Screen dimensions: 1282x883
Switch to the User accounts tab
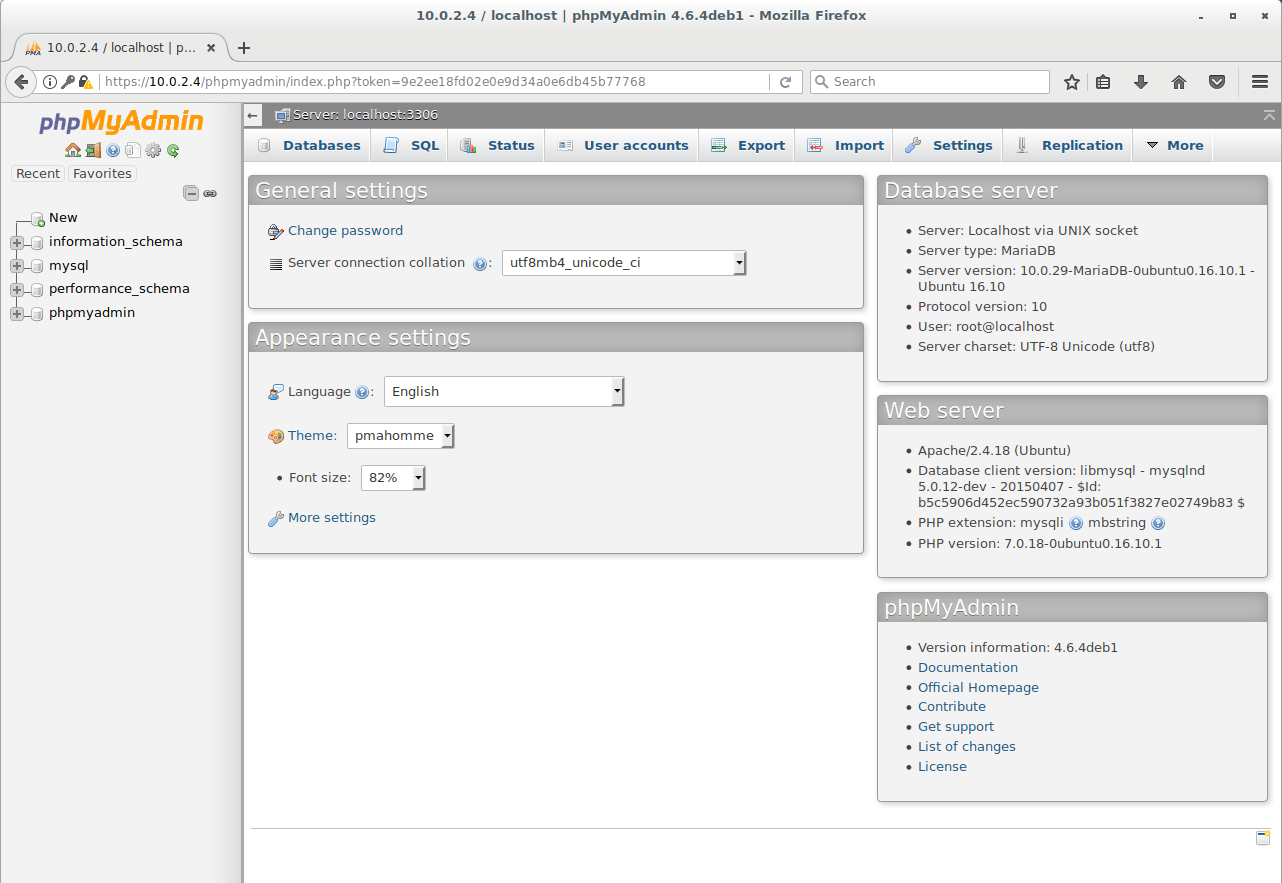[x=623, y=145]
